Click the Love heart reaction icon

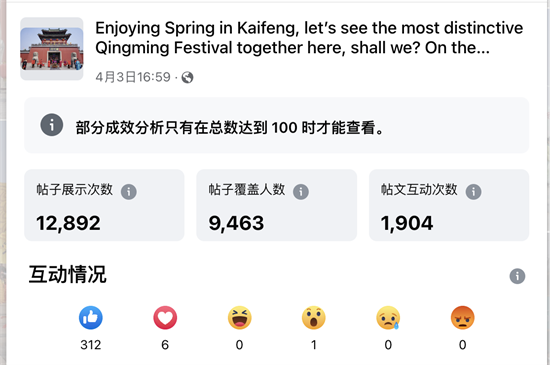tap(165, 318)
